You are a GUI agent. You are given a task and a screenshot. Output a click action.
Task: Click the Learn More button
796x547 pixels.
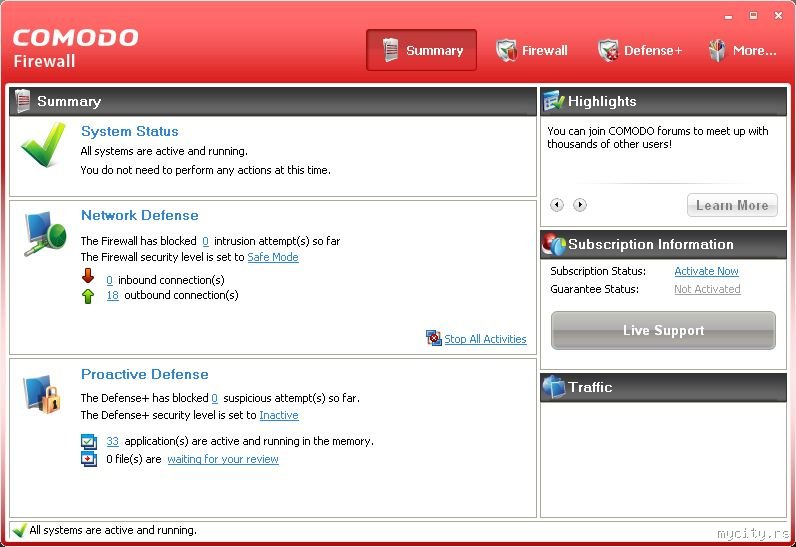click(732, 205)
